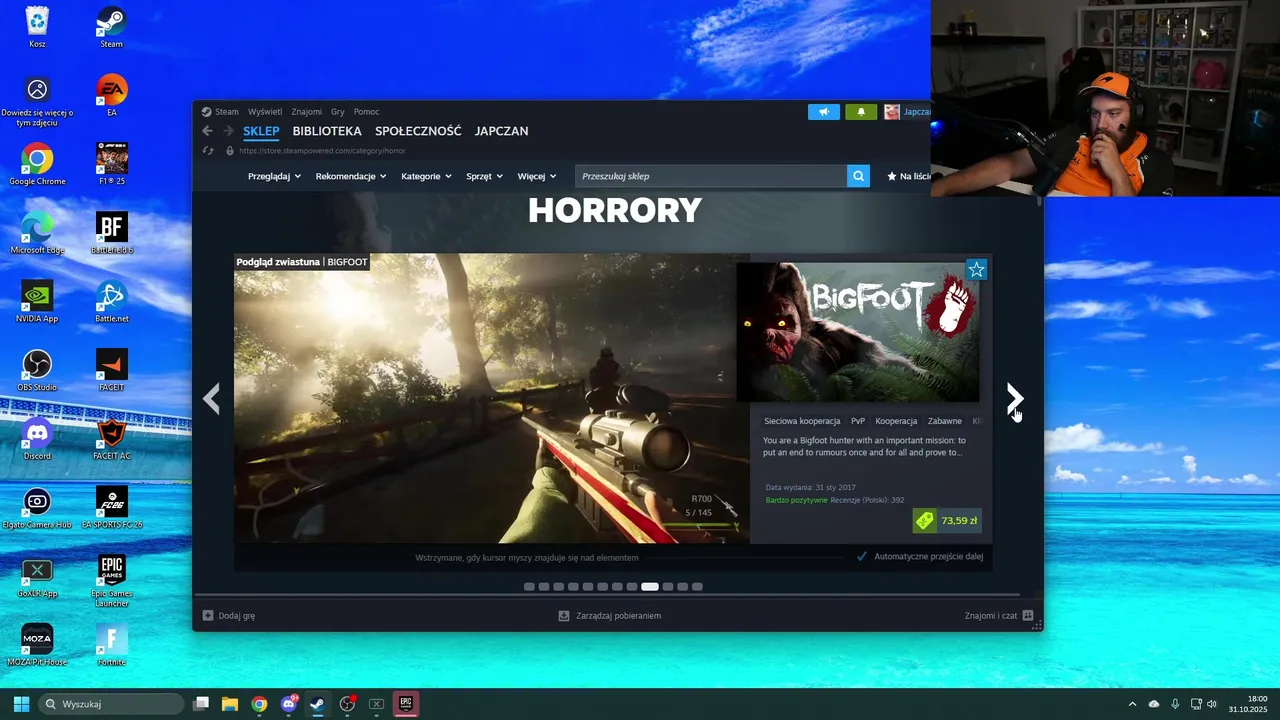
Task: Open the BIGFOOT game capsule image
Action: (x=858, y=332)
